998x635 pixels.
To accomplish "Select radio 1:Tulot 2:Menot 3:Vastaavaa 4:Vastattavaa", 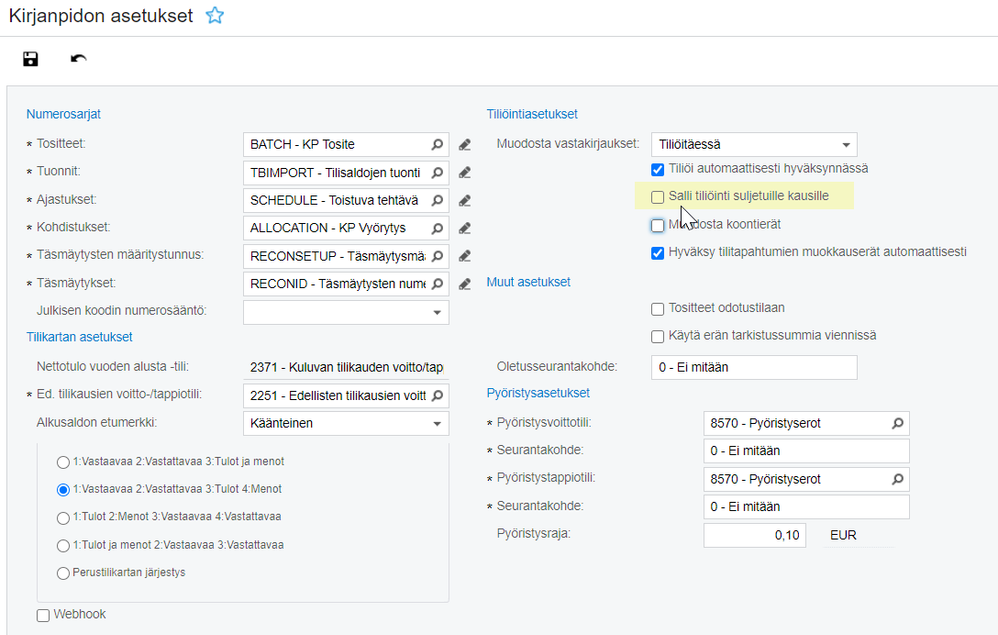I will pyautogui.click(x=64, y=518).
